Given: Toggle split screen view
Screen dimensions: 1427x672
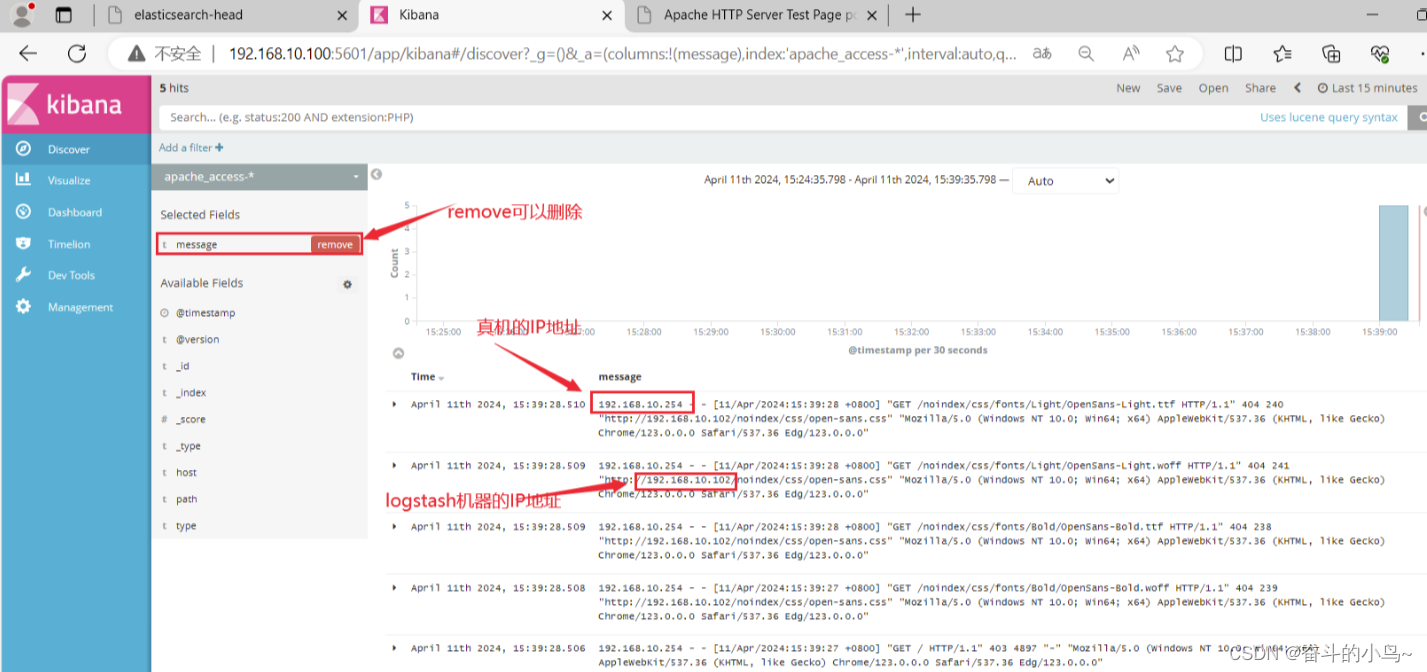Looking at the screenshot, I should tap(1233, 53).
